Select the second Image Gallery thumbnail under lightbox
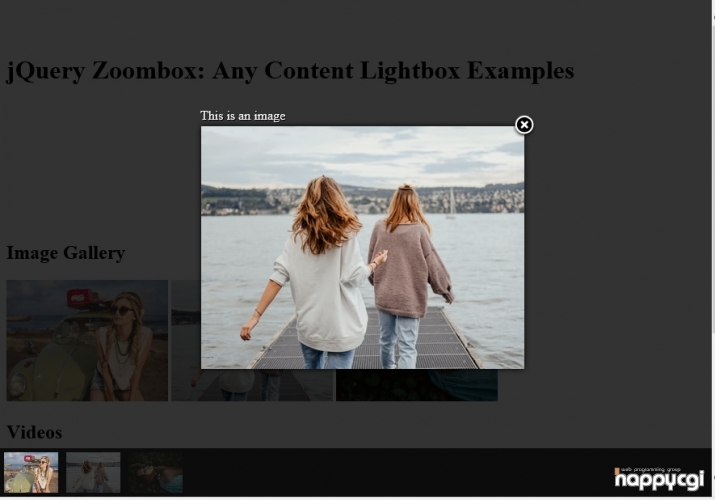Screen dimensions: 715x500 coord(252,385)
